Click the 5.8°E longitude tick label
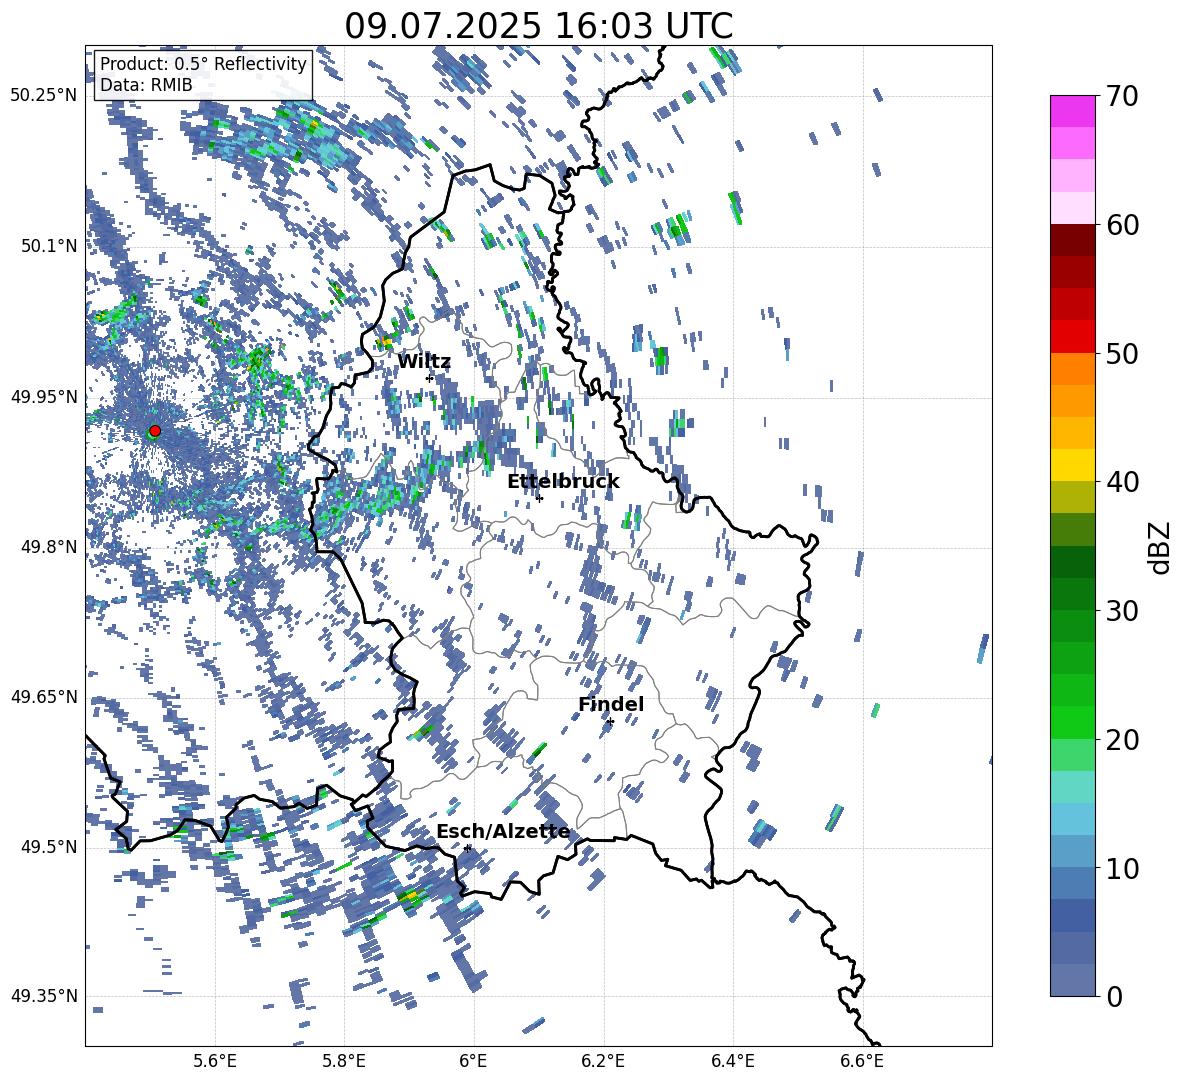The height and width of the screenshot is (1081, 1184). 344,1062
